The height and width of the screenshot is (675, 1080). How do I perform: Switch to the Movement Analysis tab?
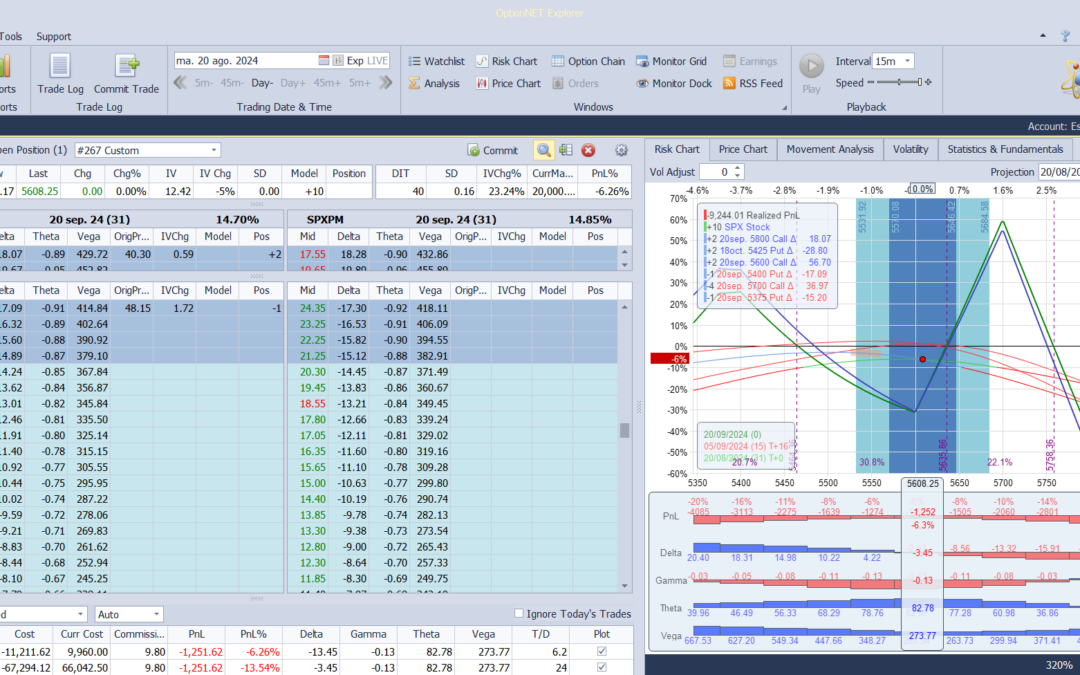tap(829, 149)
